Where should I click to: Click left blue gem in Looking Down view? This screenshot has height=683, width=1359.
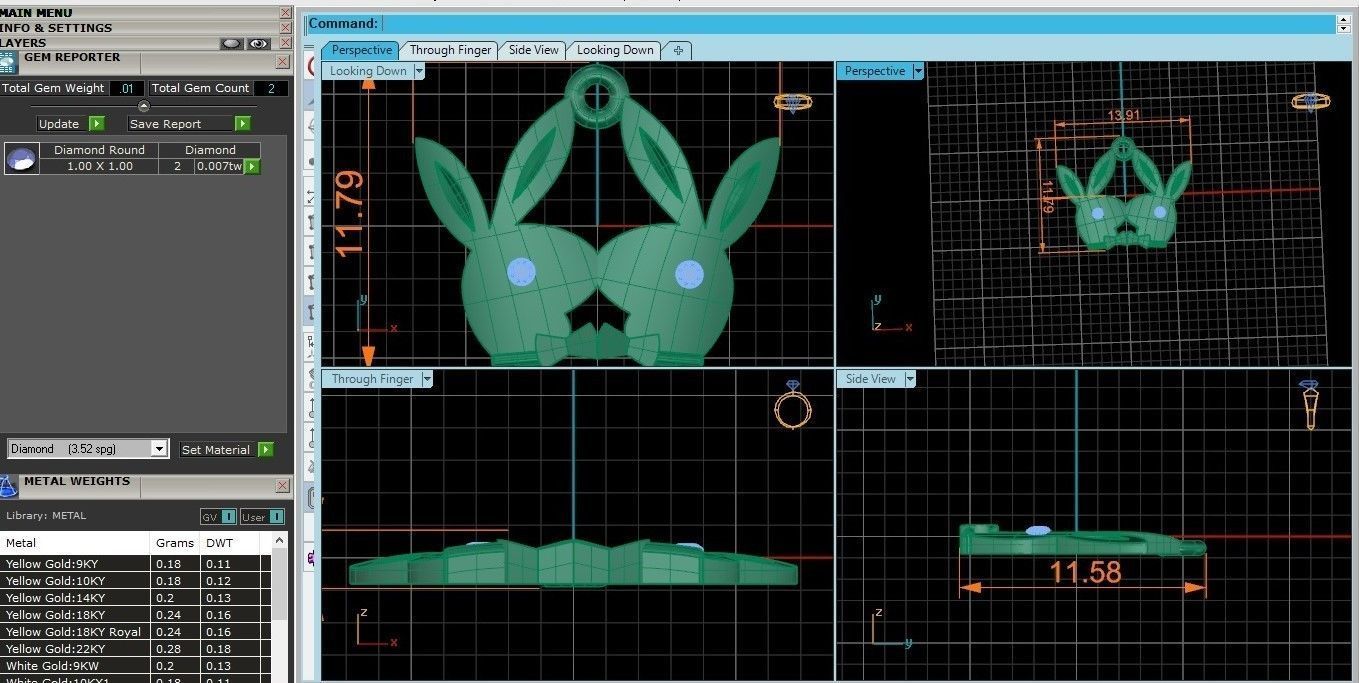coord(521,272)
